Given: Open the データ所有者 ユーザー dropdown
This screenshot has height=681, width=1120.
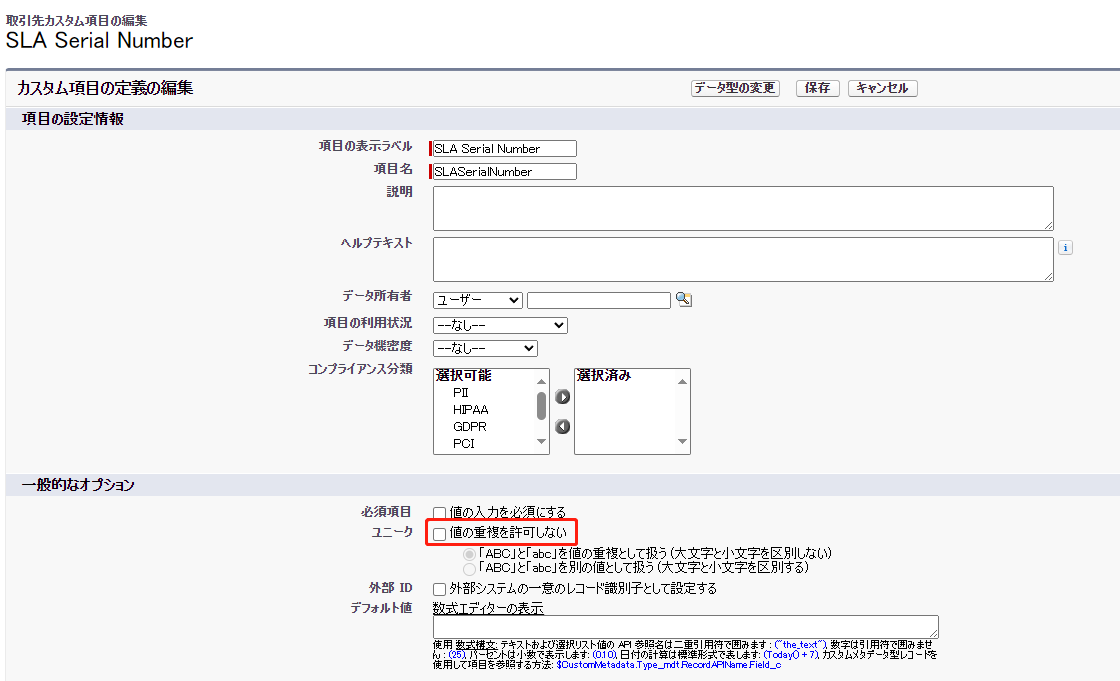Looking at the screenshot, I should pyautogui.click(x=478, y=300).
